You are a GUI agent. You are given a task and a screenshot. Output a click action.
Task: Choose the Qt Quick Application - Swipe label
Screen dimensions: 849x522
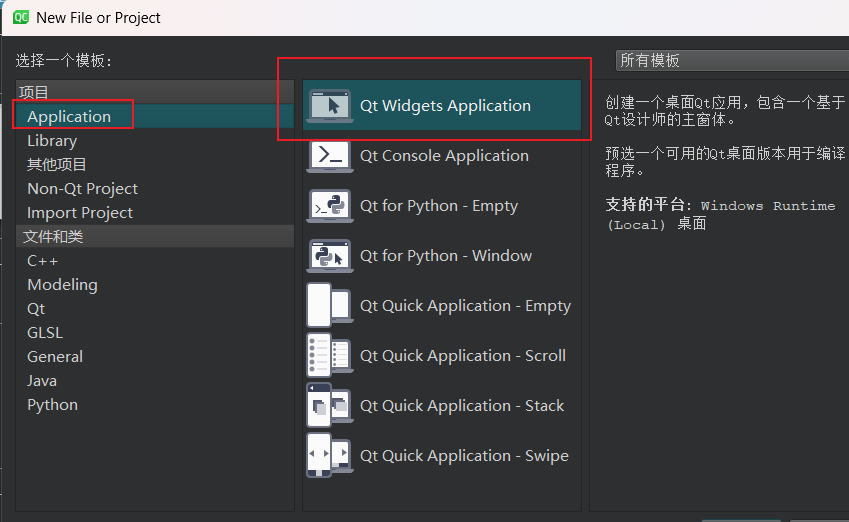pos(464,456)
